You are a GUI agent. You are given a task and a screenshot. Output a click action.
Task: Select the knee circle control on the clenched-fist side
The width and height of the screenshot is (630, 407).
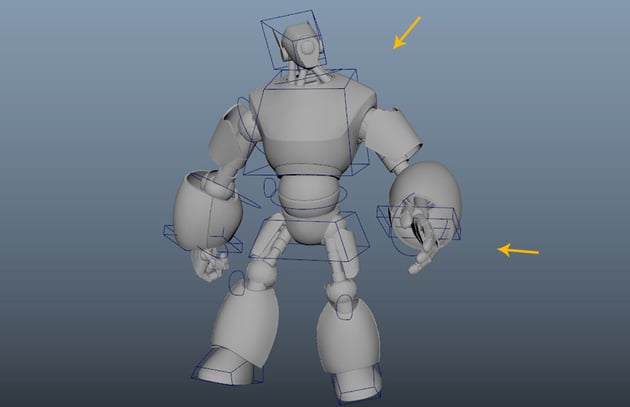[236, 283]
